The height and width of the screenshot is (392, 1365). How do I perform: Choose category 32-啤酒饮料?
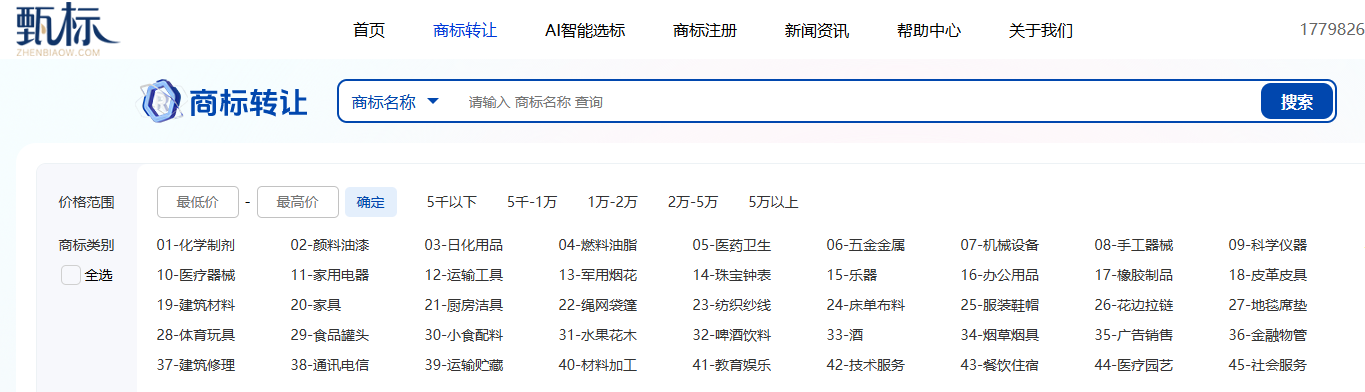pos(732,335)
